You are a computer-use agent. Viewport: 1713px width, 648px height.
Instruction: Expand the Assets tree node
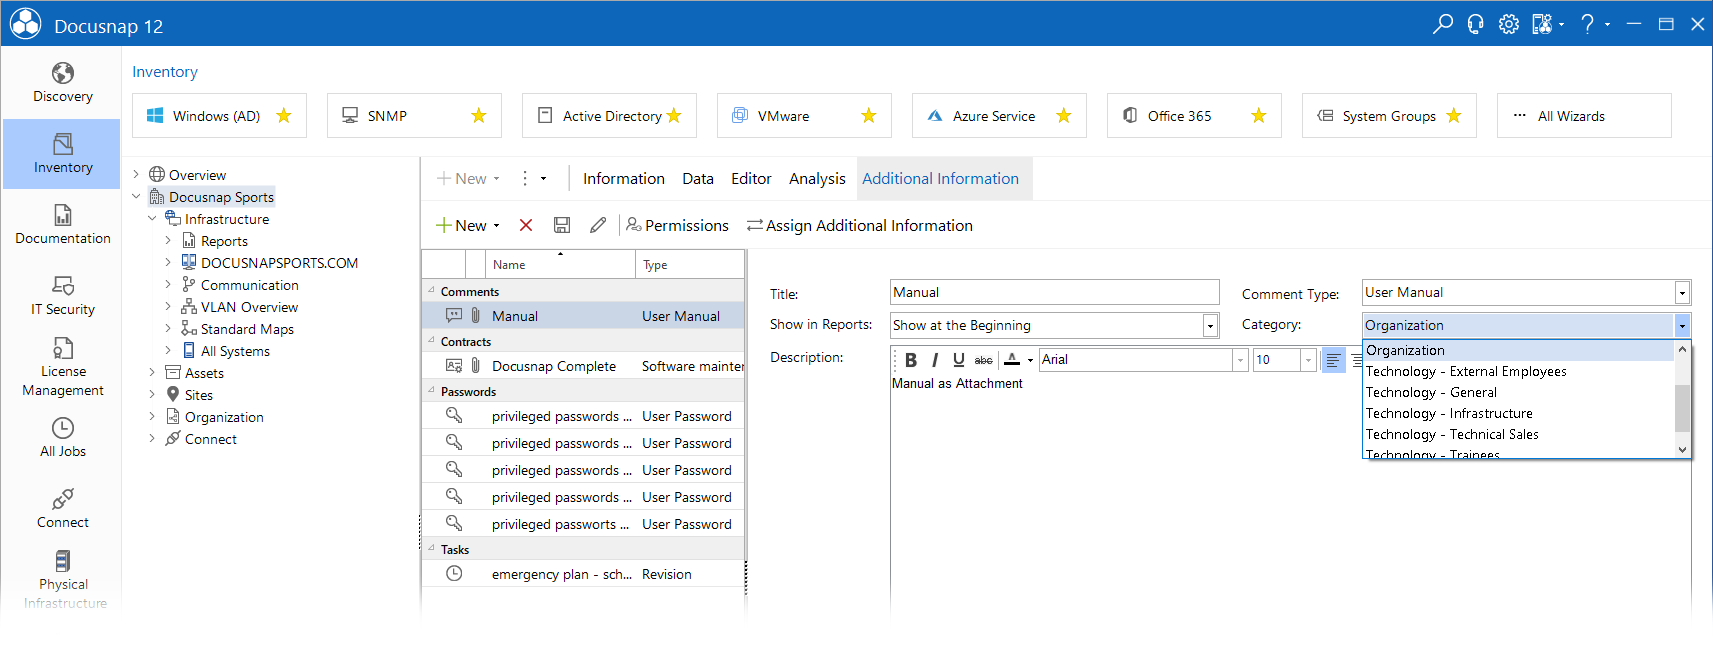[152, 373]
